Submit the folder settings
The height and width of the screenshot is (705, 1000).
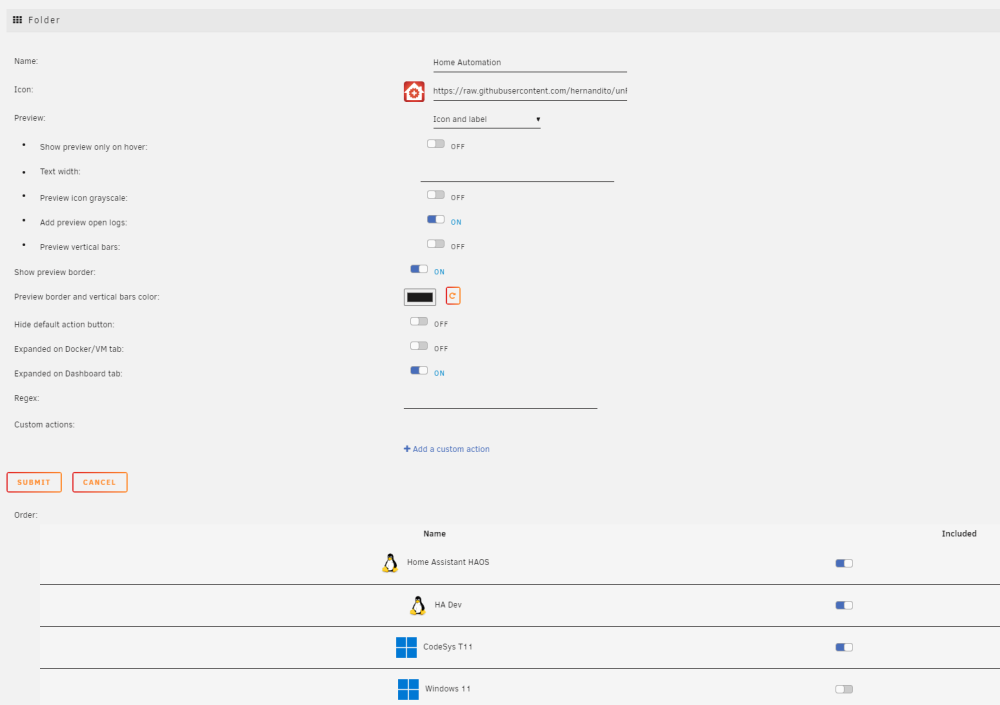pos(34,482)
